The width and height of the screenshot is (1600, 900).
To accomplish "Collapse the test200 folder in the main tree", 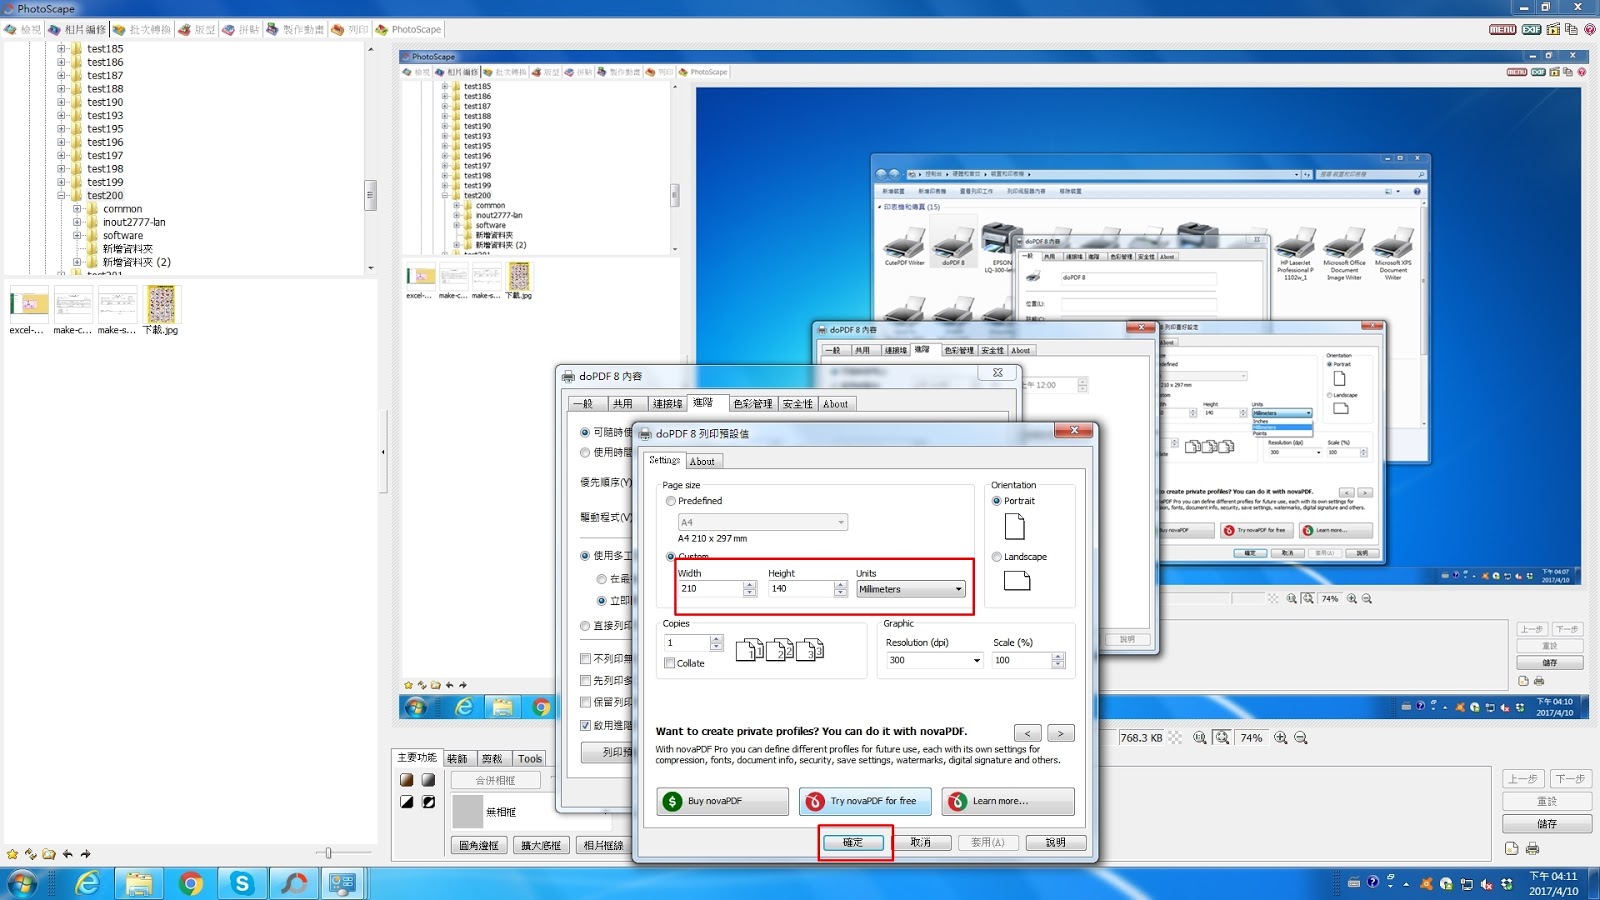I will (61, 195).
